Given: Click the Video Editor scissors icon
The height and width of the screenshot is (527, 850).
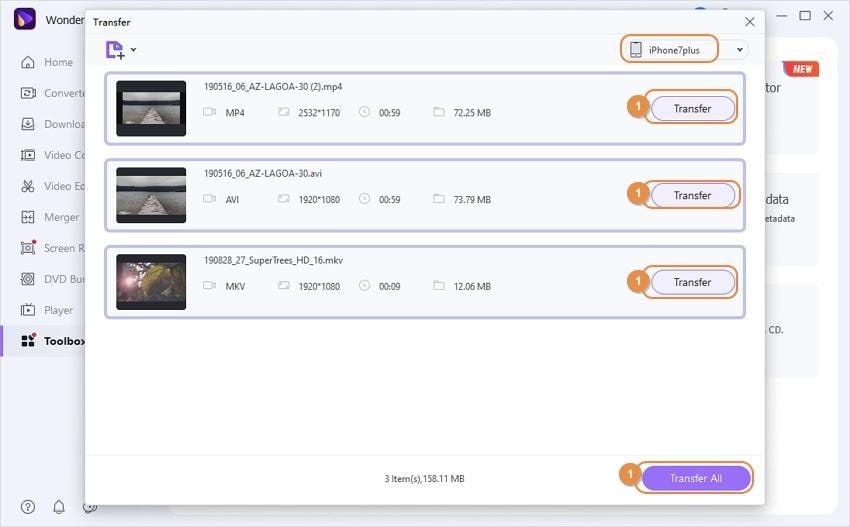Looking at the screenshot, I should click(28, 186).
